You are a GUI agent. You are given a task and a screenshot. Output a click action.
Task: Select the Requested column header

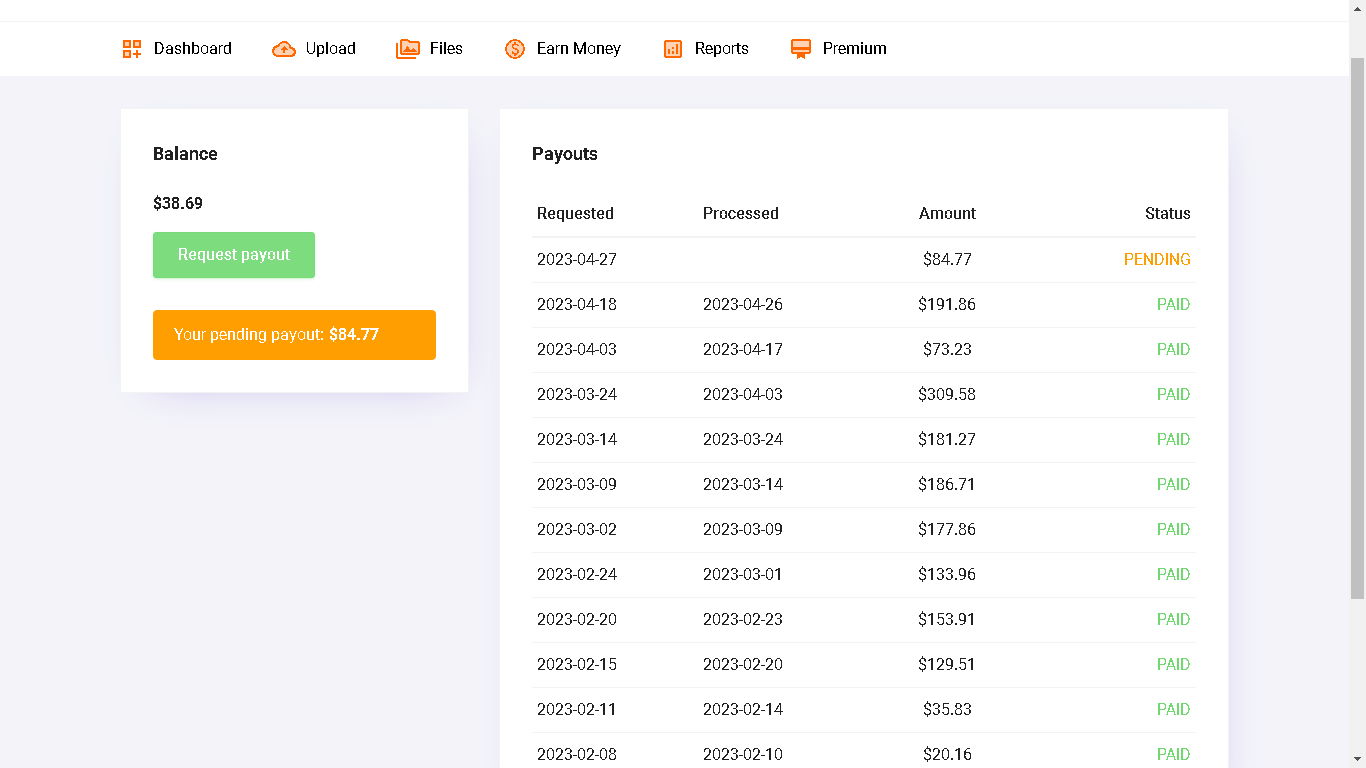575,214
